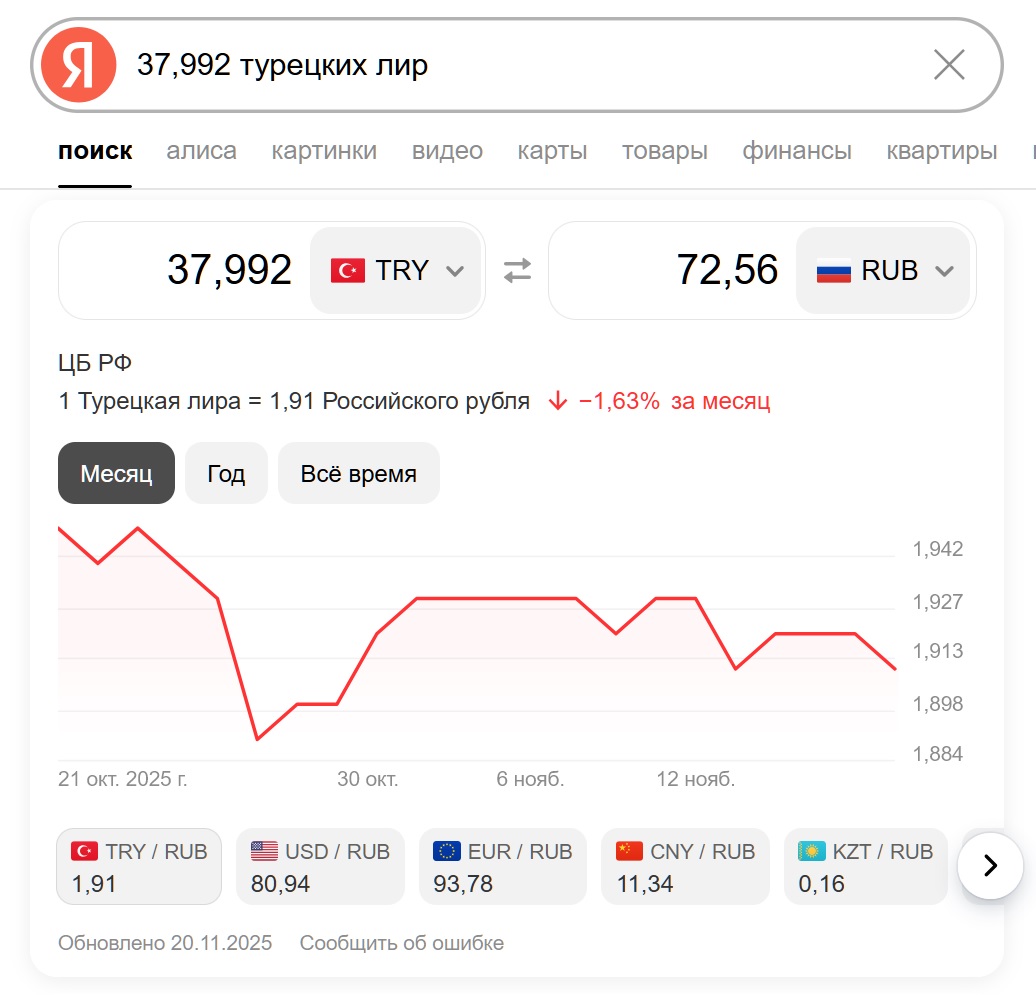Click the Turkish flag icon in the converter

pos(348,270)
